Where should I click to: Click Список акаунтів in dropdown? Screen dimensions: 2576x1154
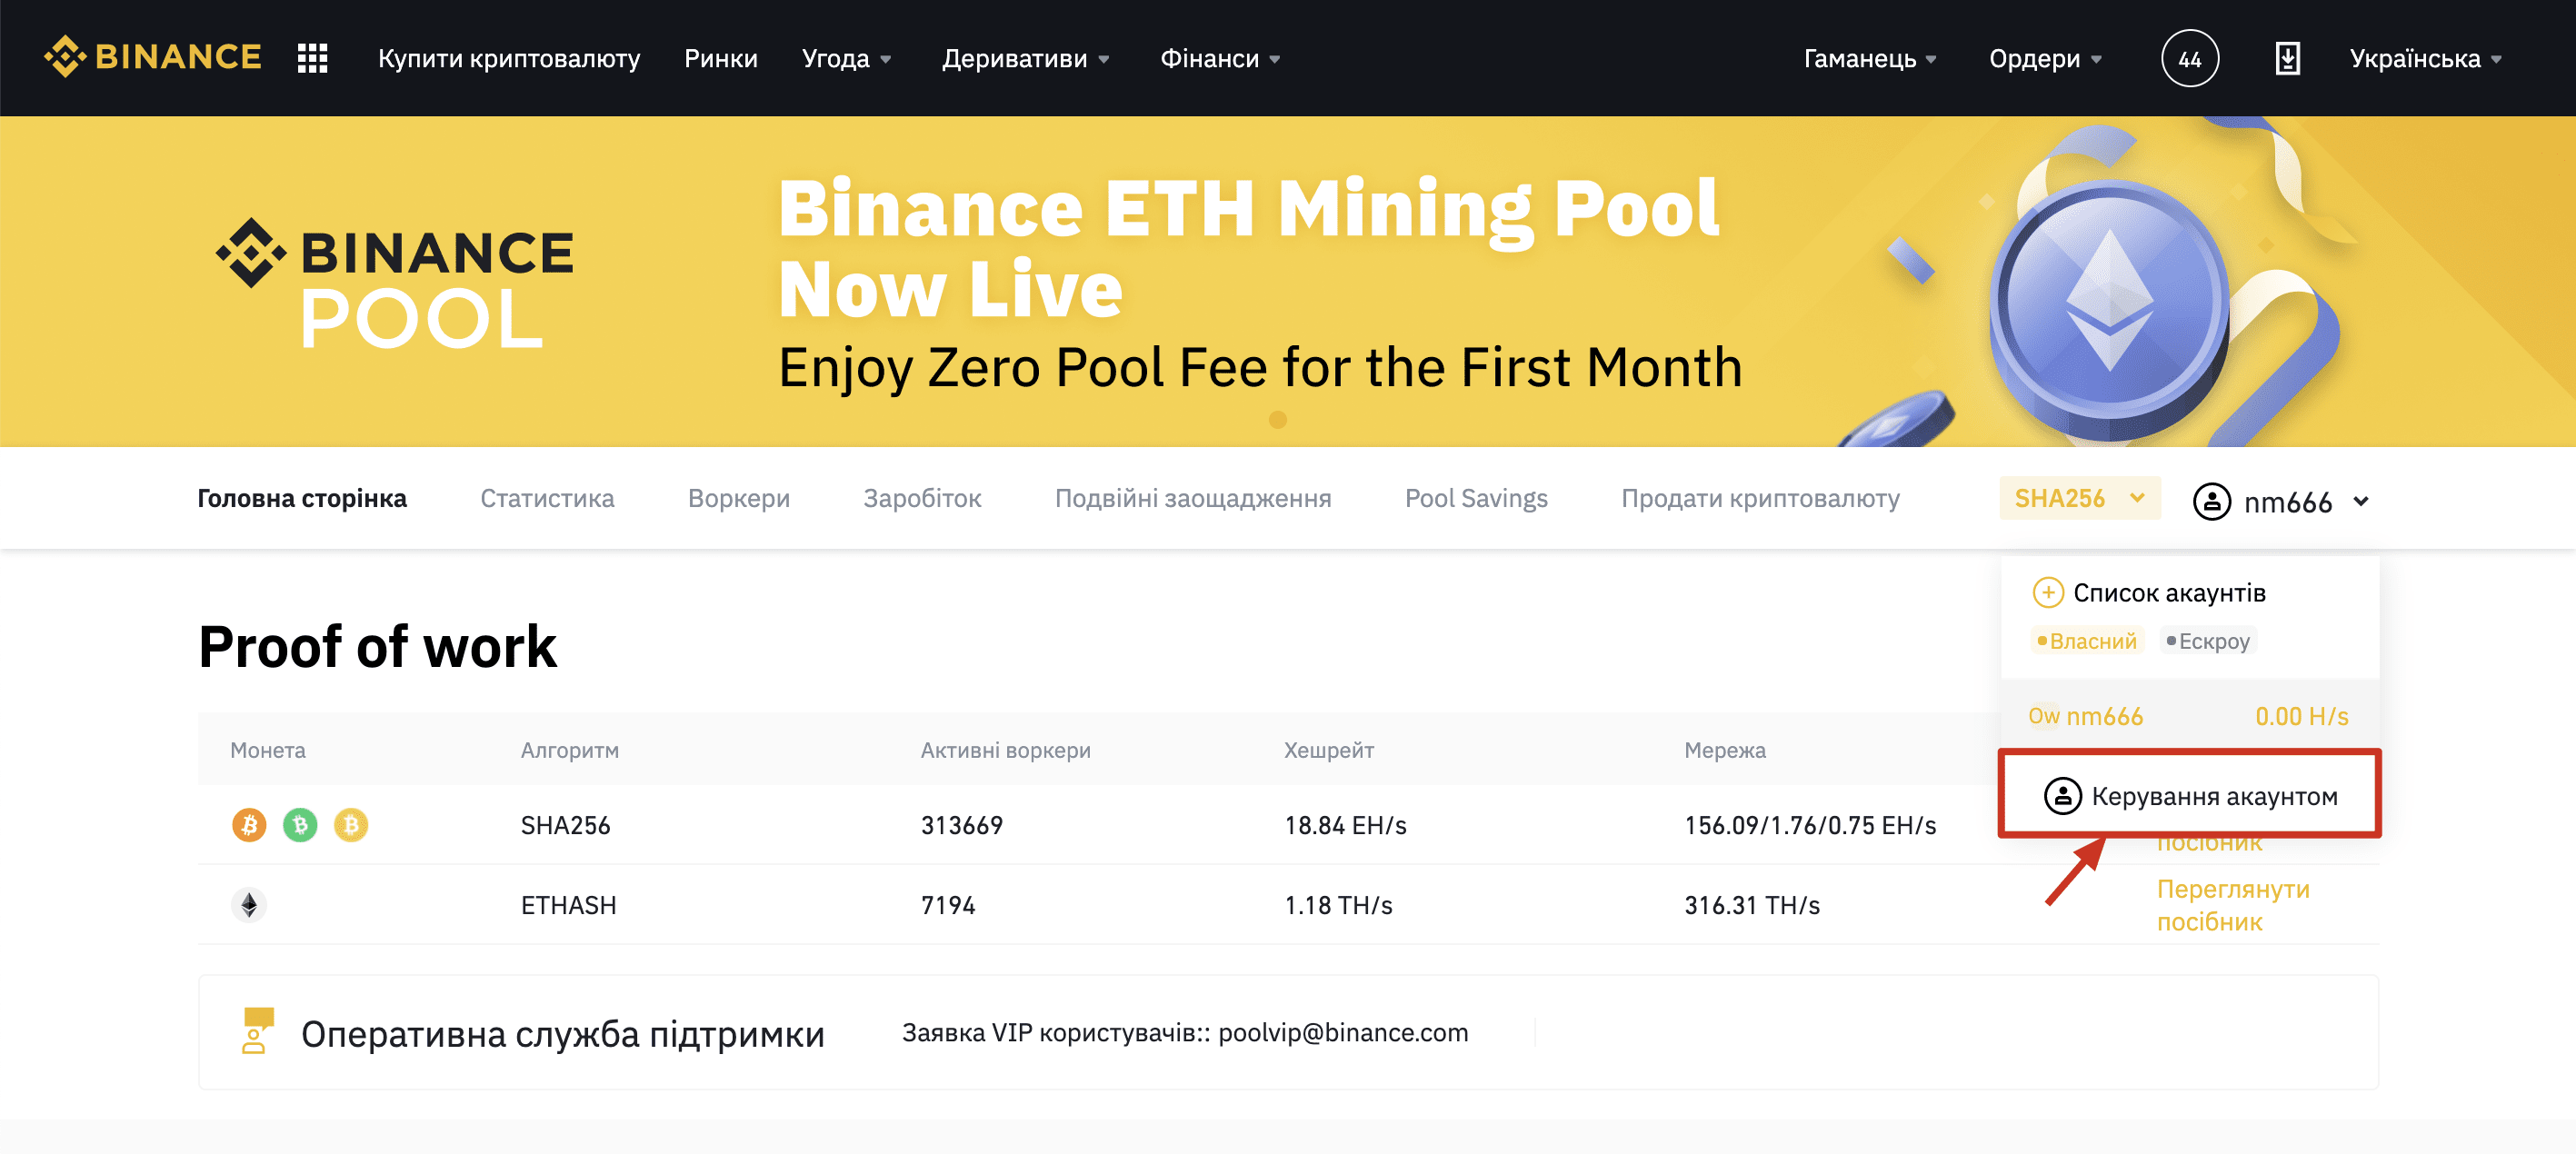(2169, 592)
